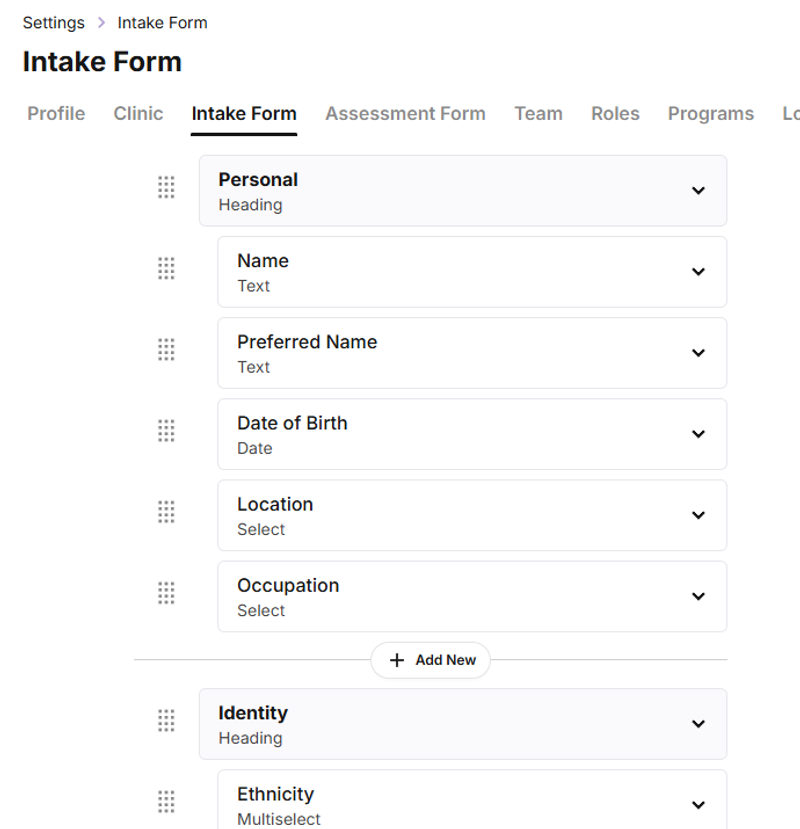Image resolution: width=800 pixels, height=829 pixels.
Task: Open the Team tab
Action: tap(538, 113)
